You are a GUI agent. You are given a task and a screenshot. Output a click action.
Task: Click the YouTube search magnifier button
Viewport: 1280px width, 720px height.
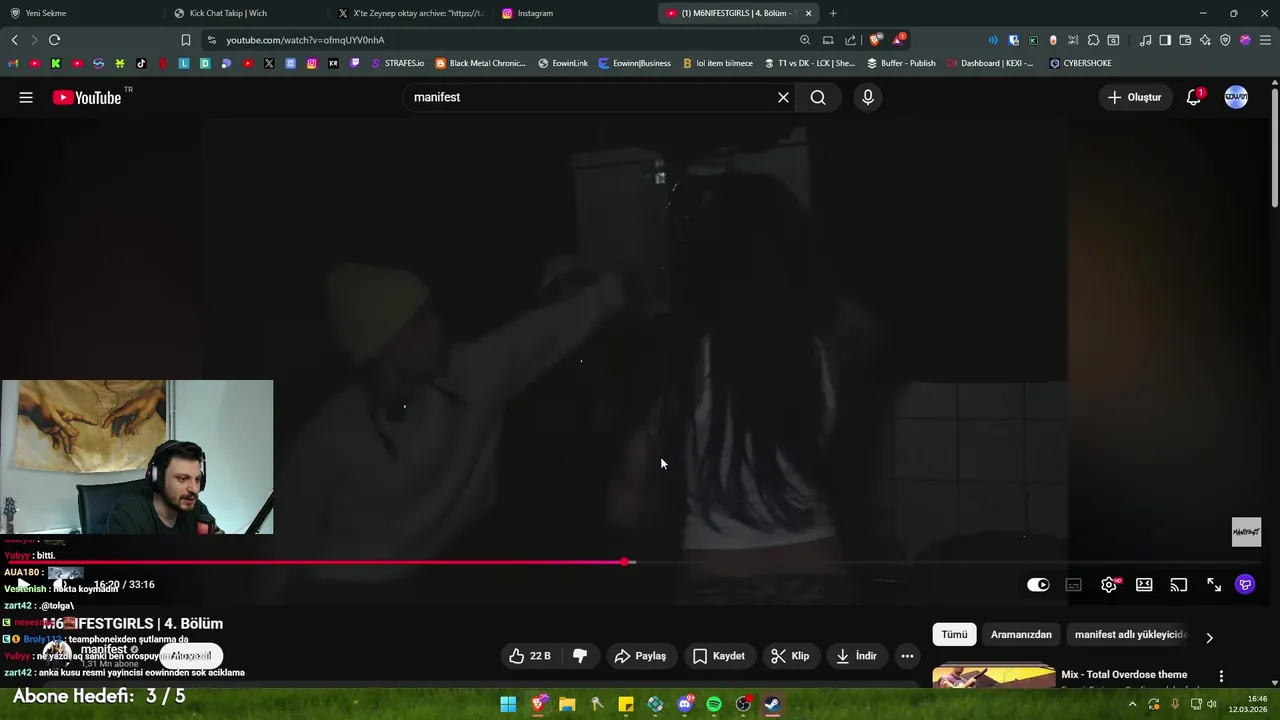tap(818, 97)
